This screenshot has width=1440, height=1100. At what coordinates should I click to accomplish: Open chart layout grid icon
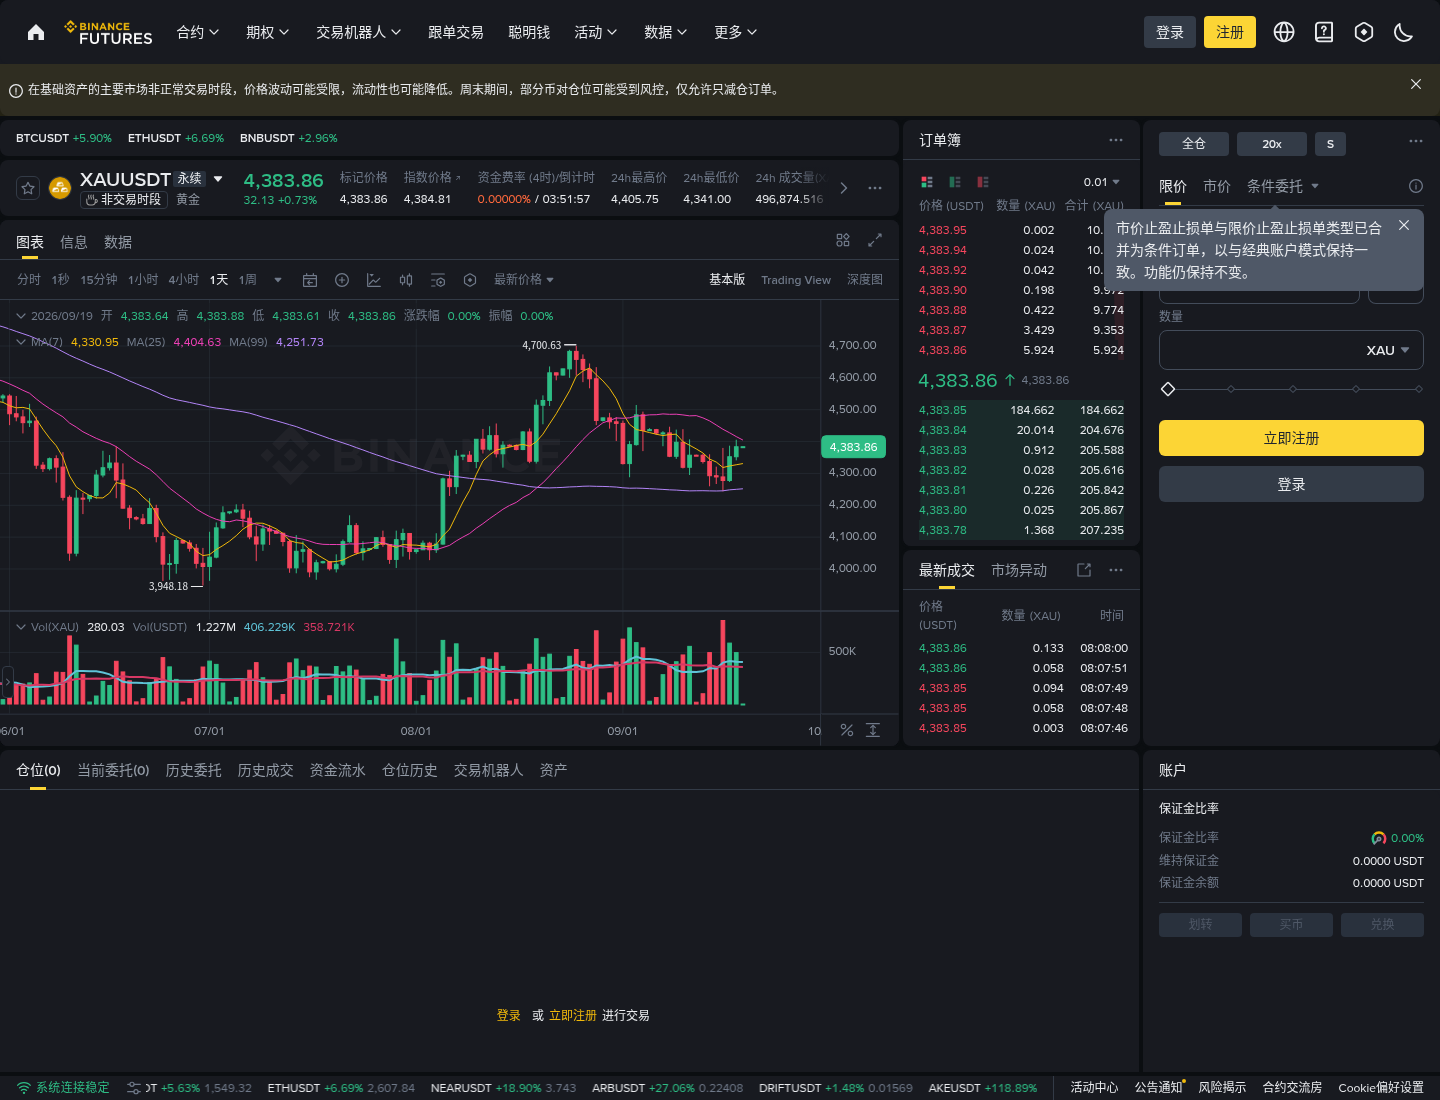pos(843,240)
